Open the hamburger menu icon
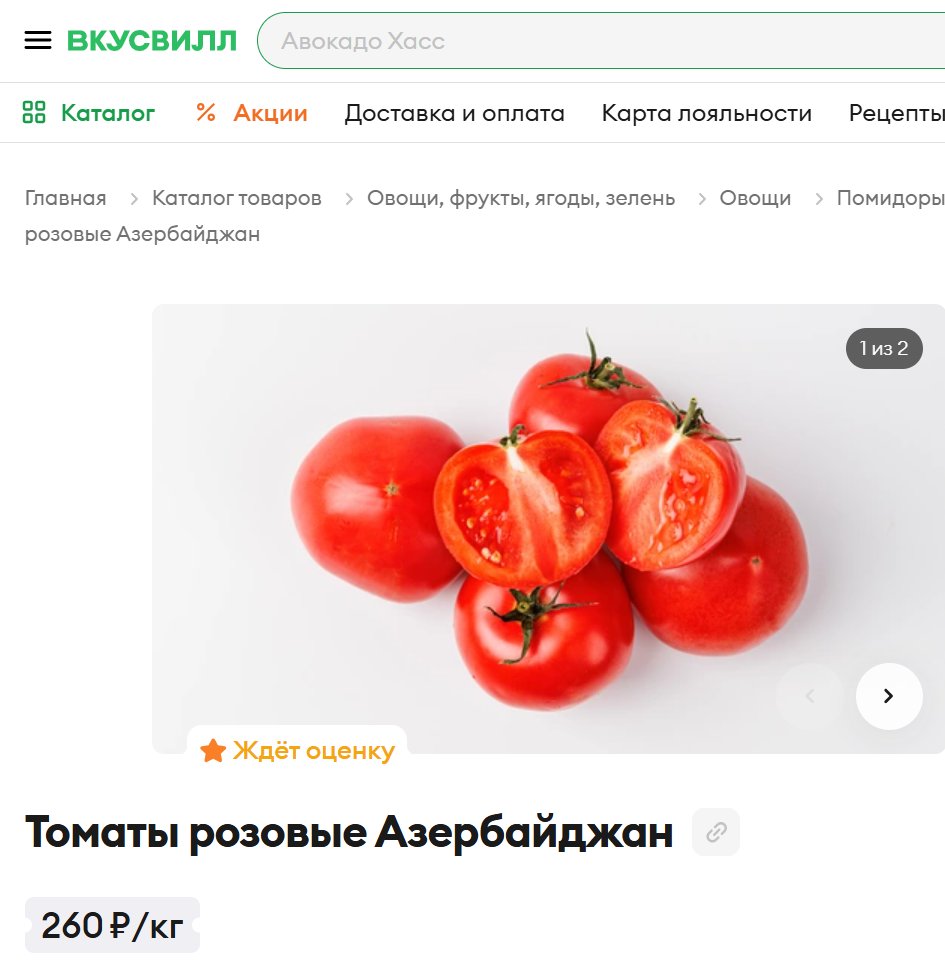 coord(38,41)
